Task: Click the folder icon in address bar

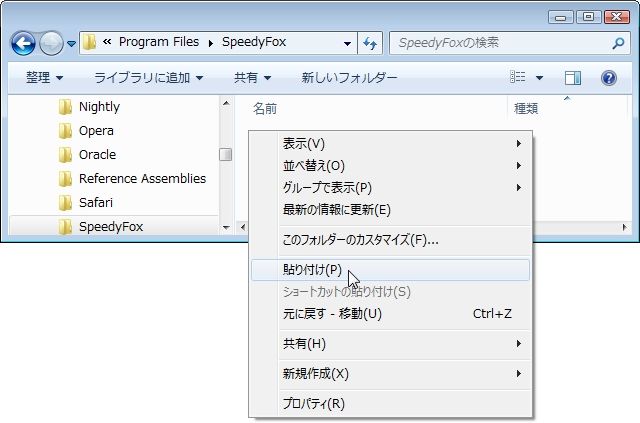Action: [89, 42]
